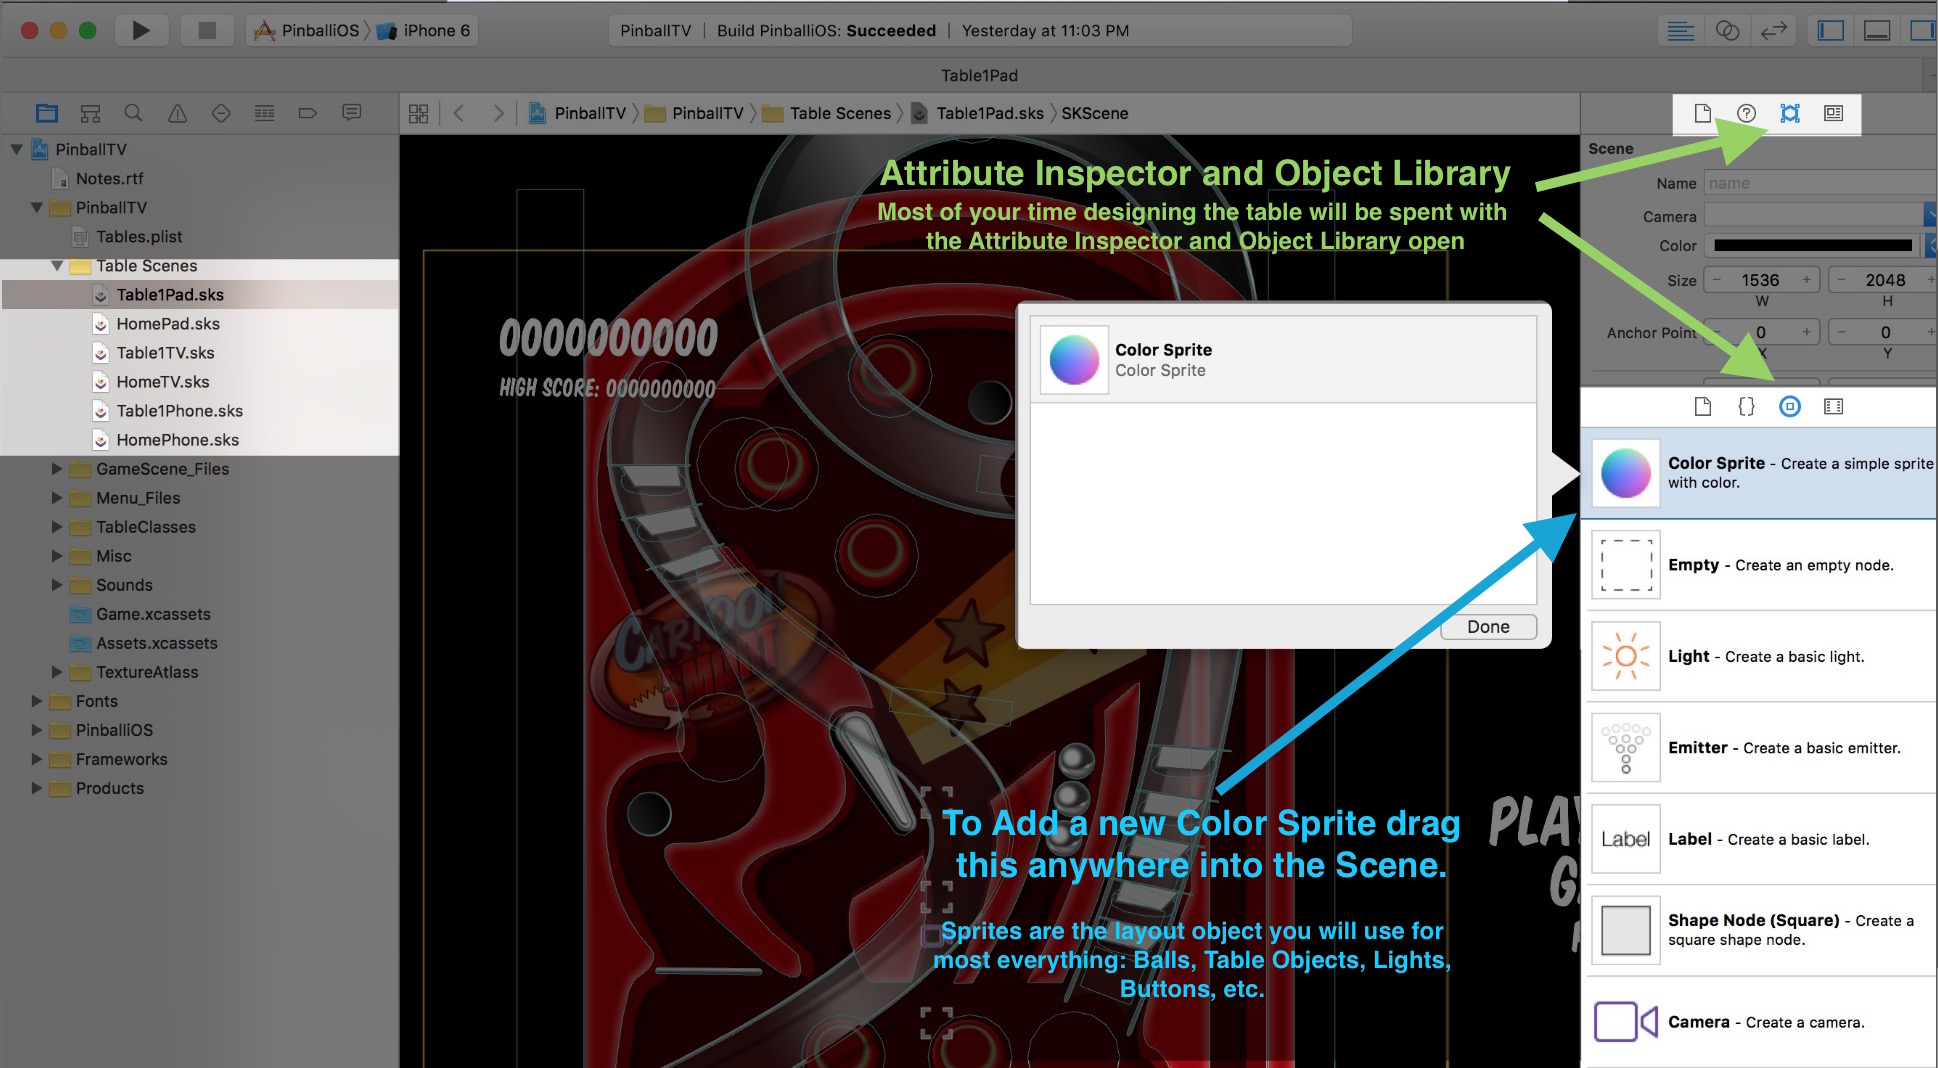Screen dimensions: 1938x1068
Task: Open the Attributes inspector icon
Action: click(x=1790, y=113)
